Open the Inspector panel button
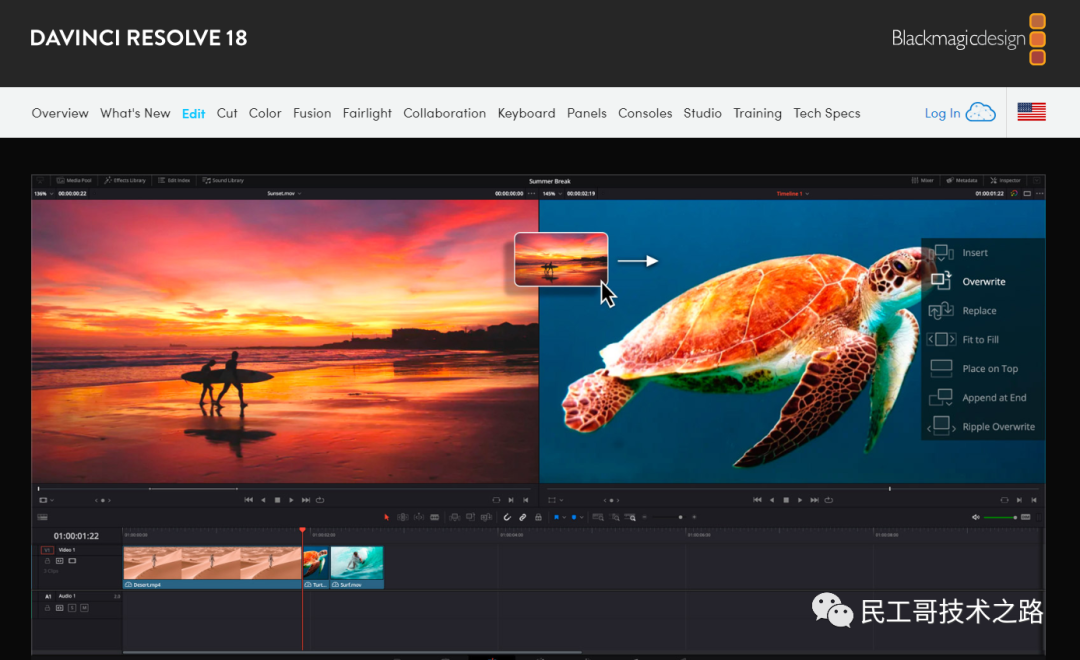The width and height of the screenshot is (1080, 660). 1006,181
